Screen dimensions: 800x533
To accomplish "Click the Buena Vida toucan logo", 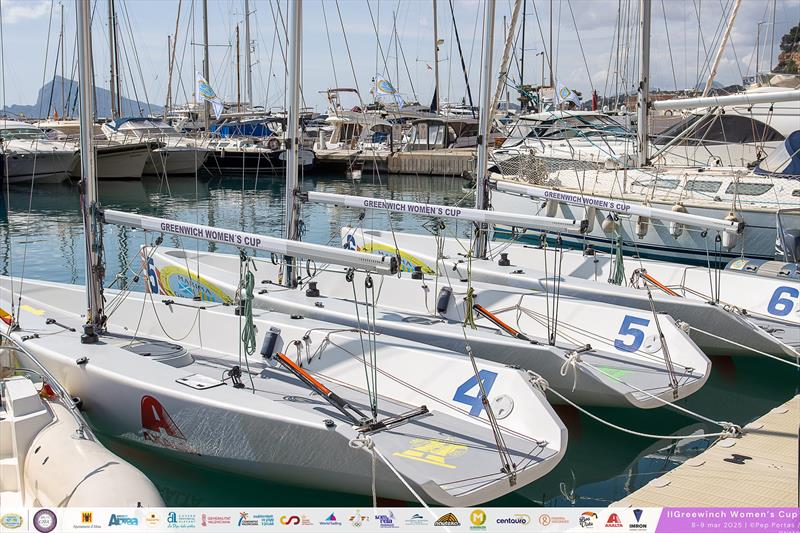I will click(588, 520).
